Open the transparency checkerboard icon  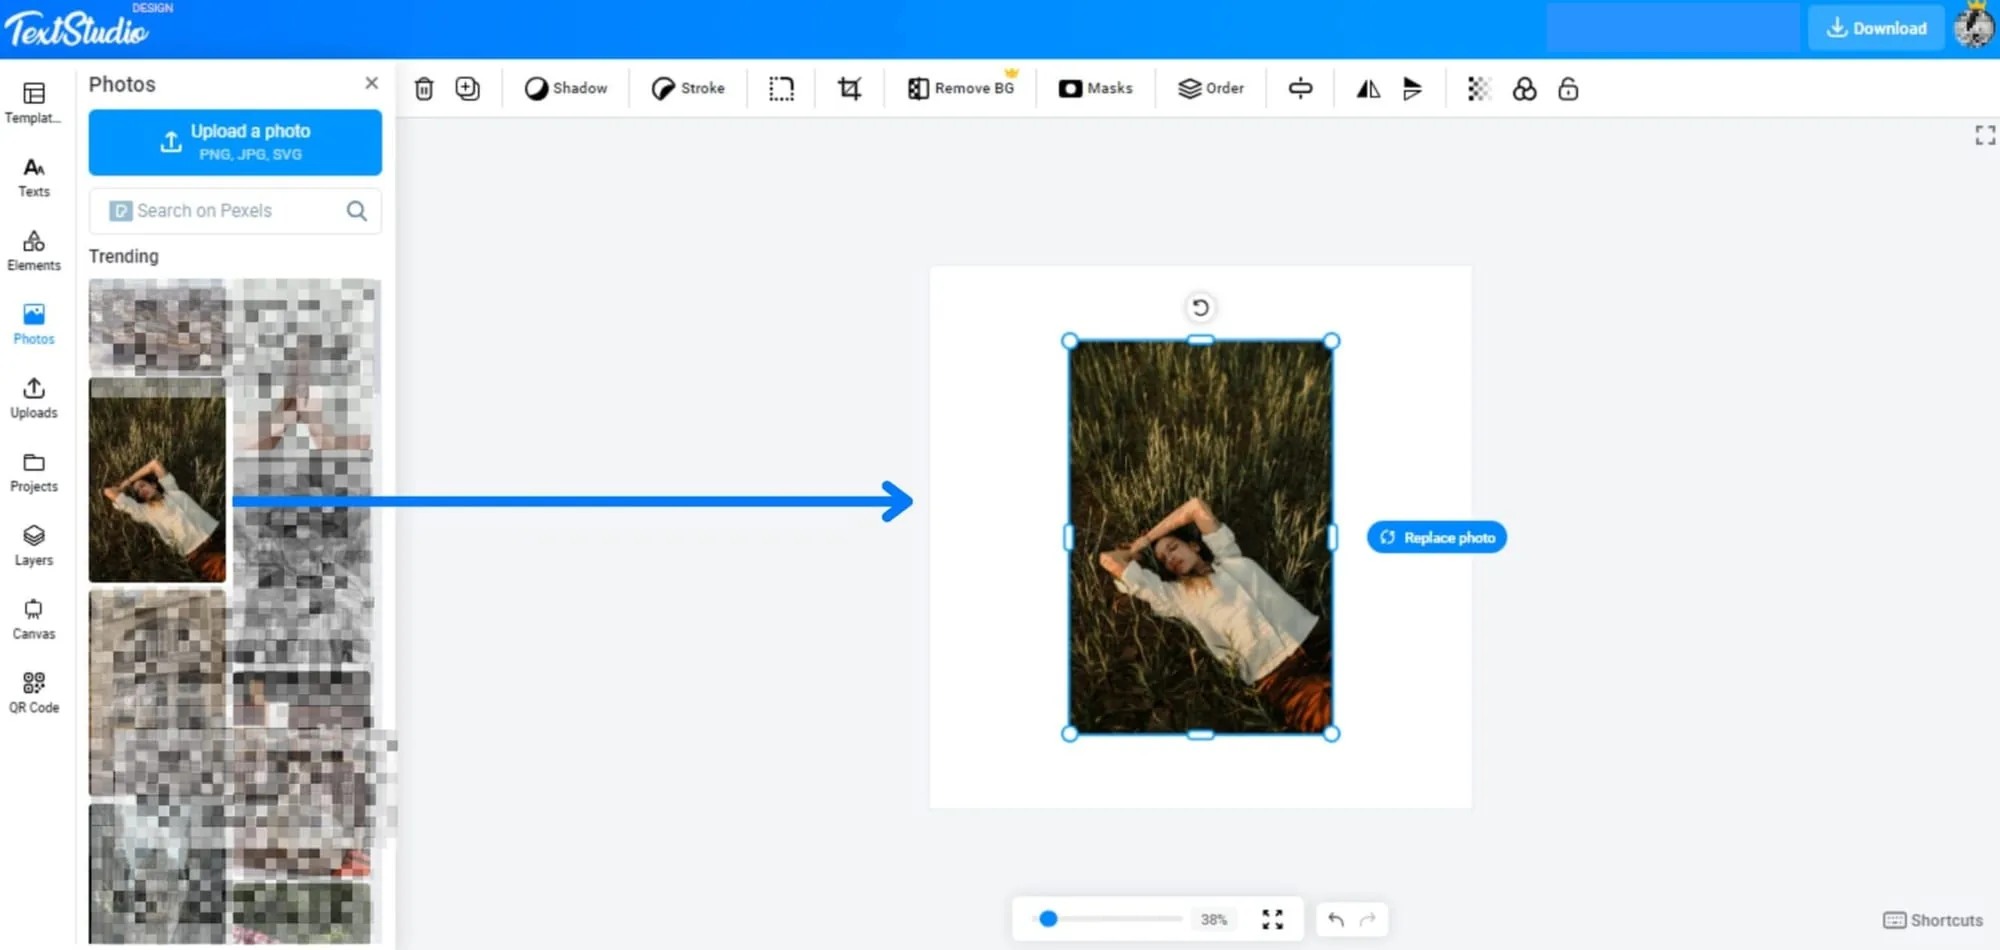(x=1478, y=89)
